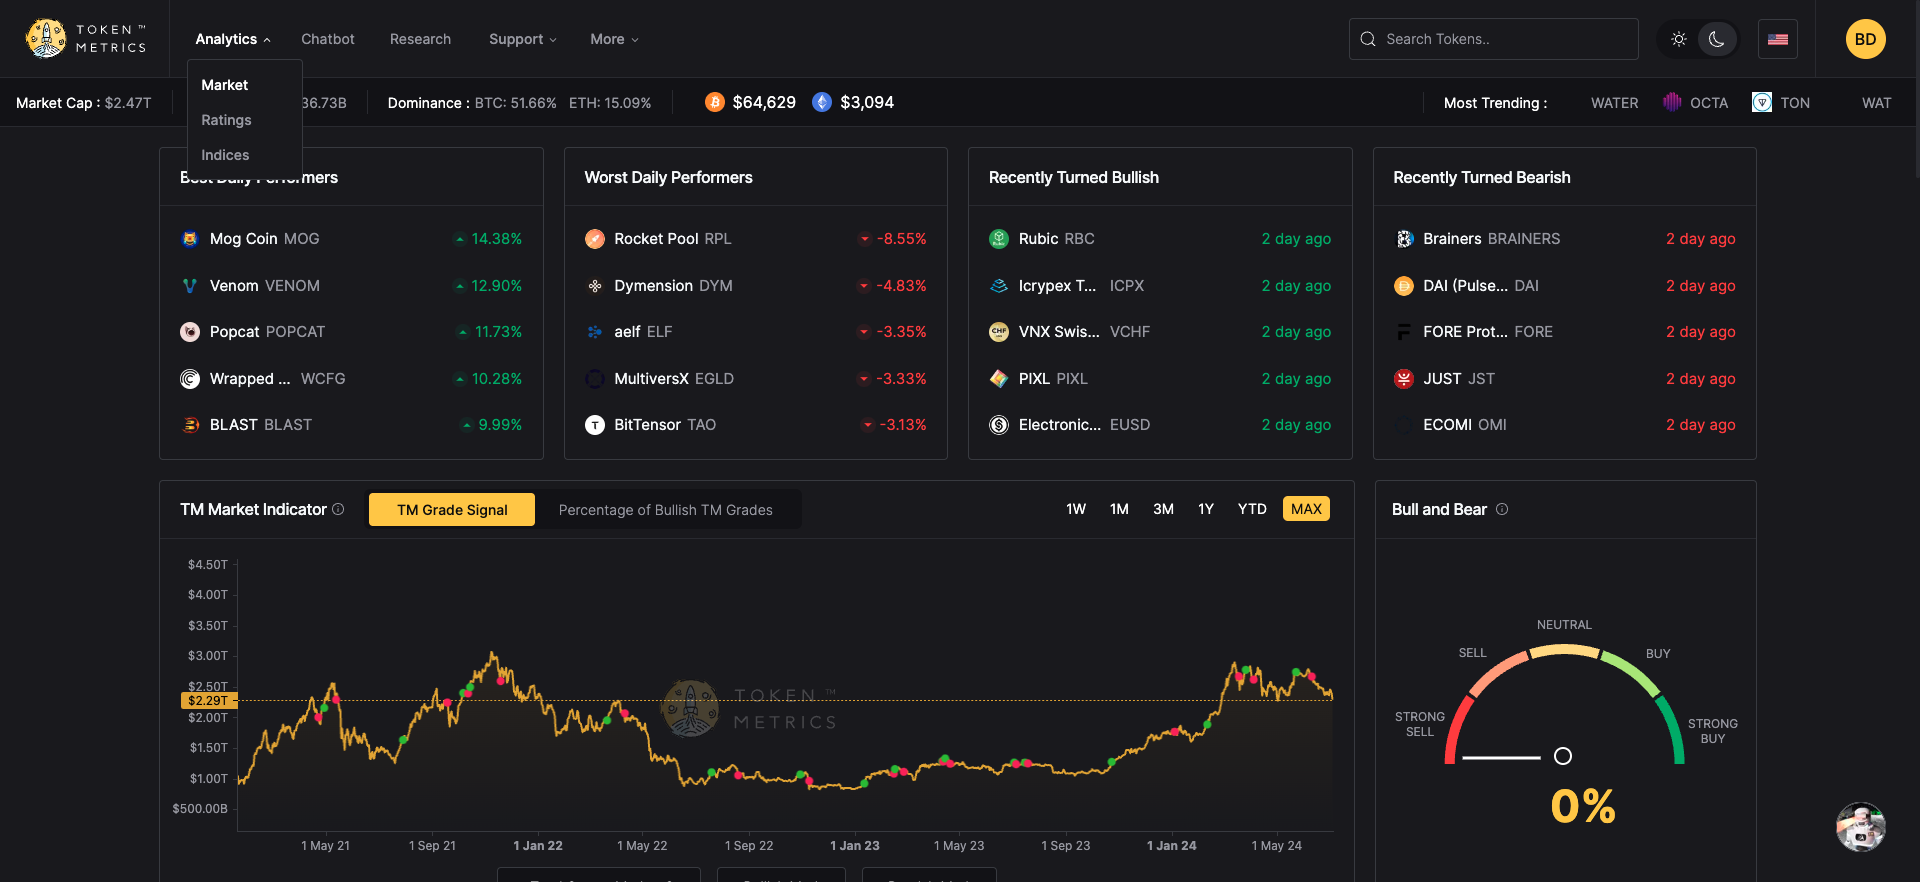Click the Search Tokens input field
Viewport: 1920px width, 882px height.
(1494, 39)
